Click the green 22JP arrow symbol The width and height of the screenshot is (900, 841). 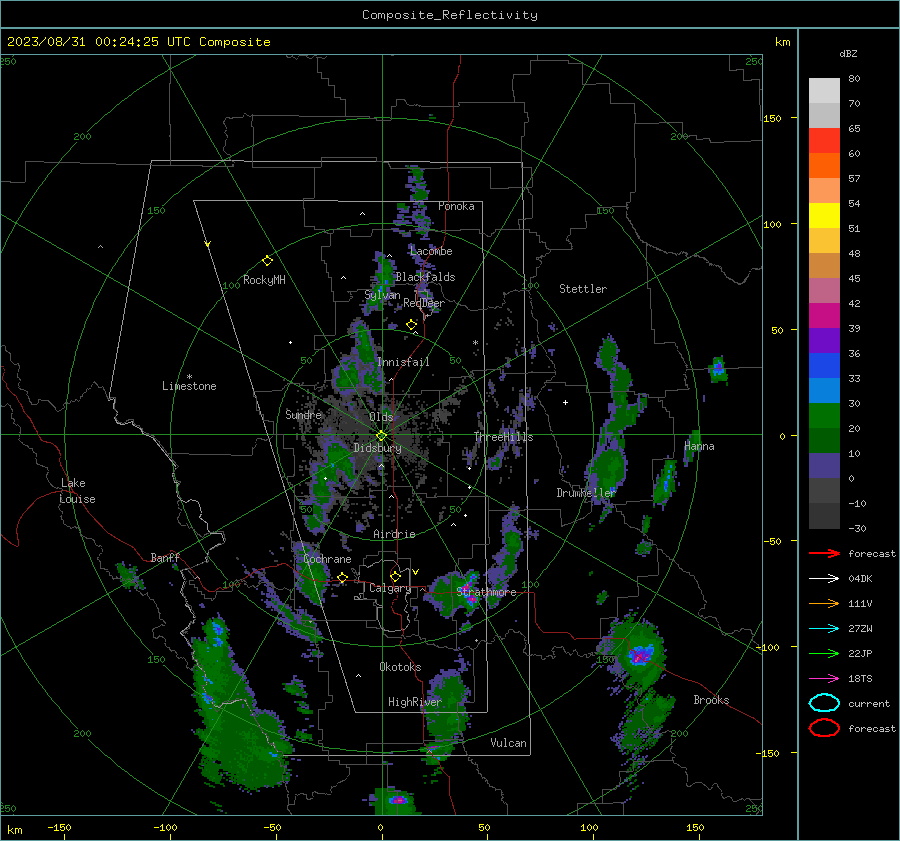click(824, 653)
